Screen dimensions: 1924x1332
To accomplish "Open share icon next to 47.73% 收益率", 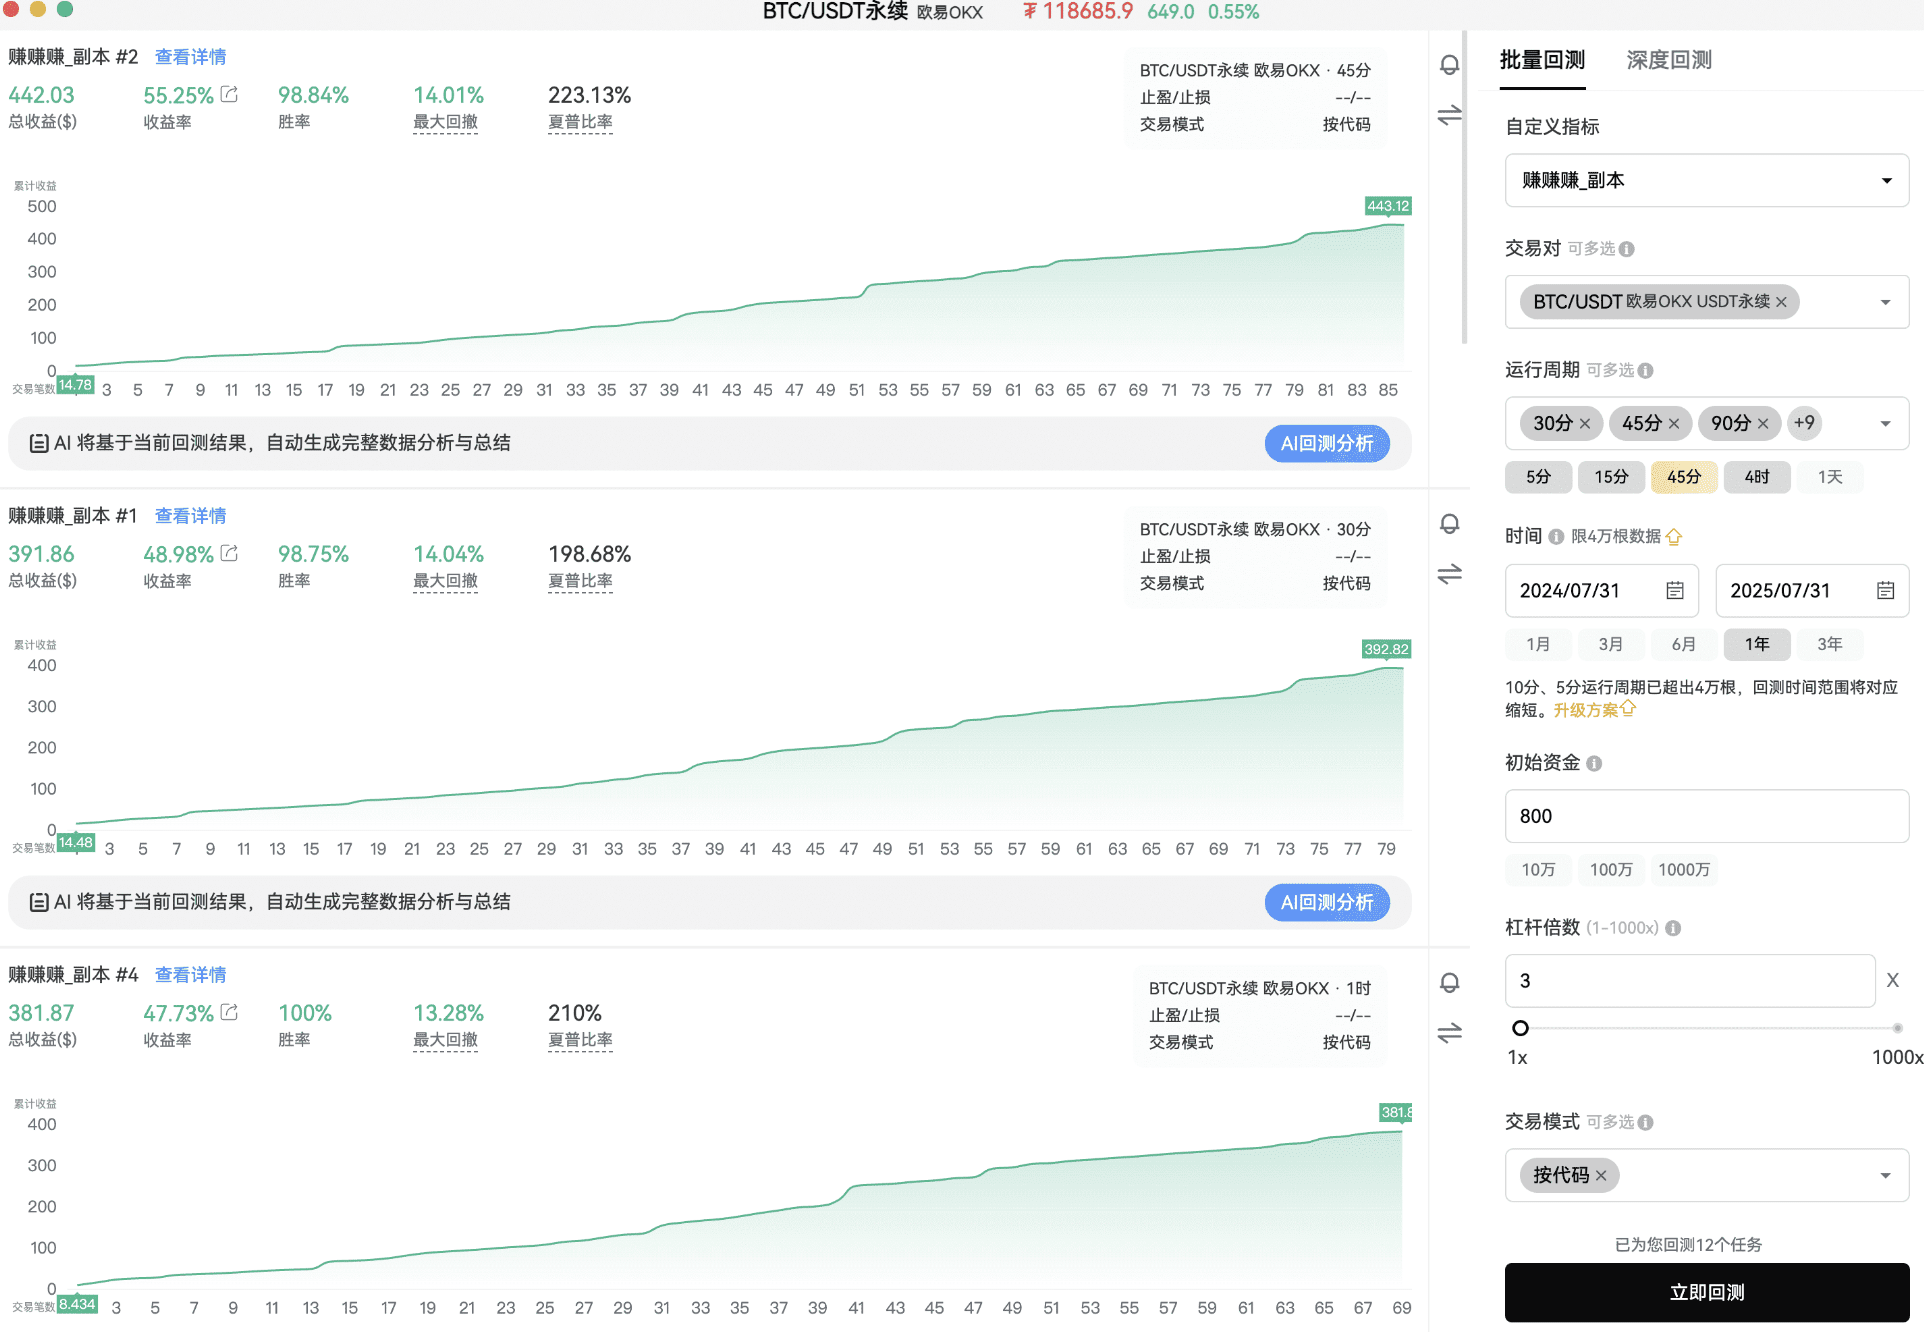I will pyautogui.click(x=229, y=1012).
